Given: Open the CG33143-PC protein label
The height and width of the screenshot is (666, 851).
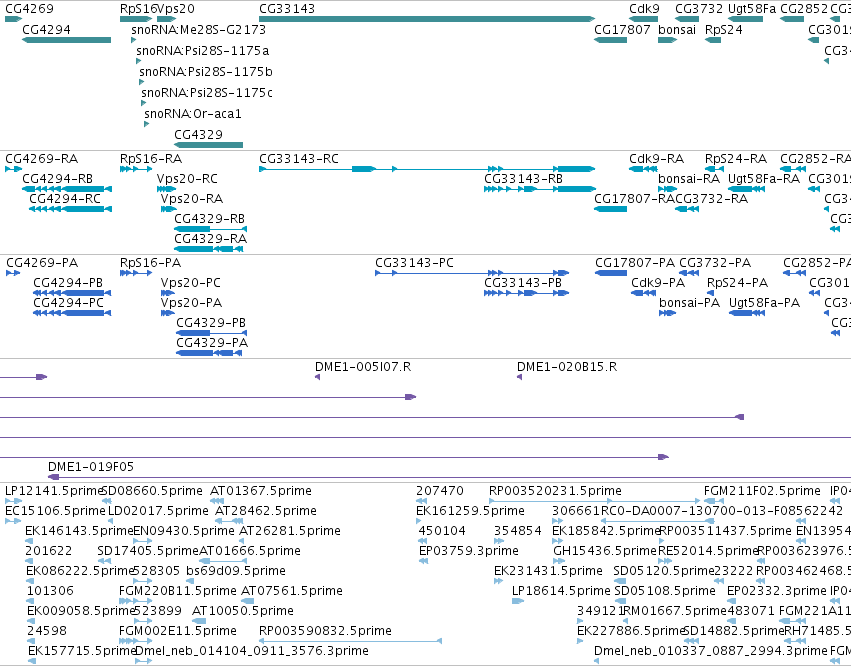Looking at the screenshot, I should pos(414,263).
